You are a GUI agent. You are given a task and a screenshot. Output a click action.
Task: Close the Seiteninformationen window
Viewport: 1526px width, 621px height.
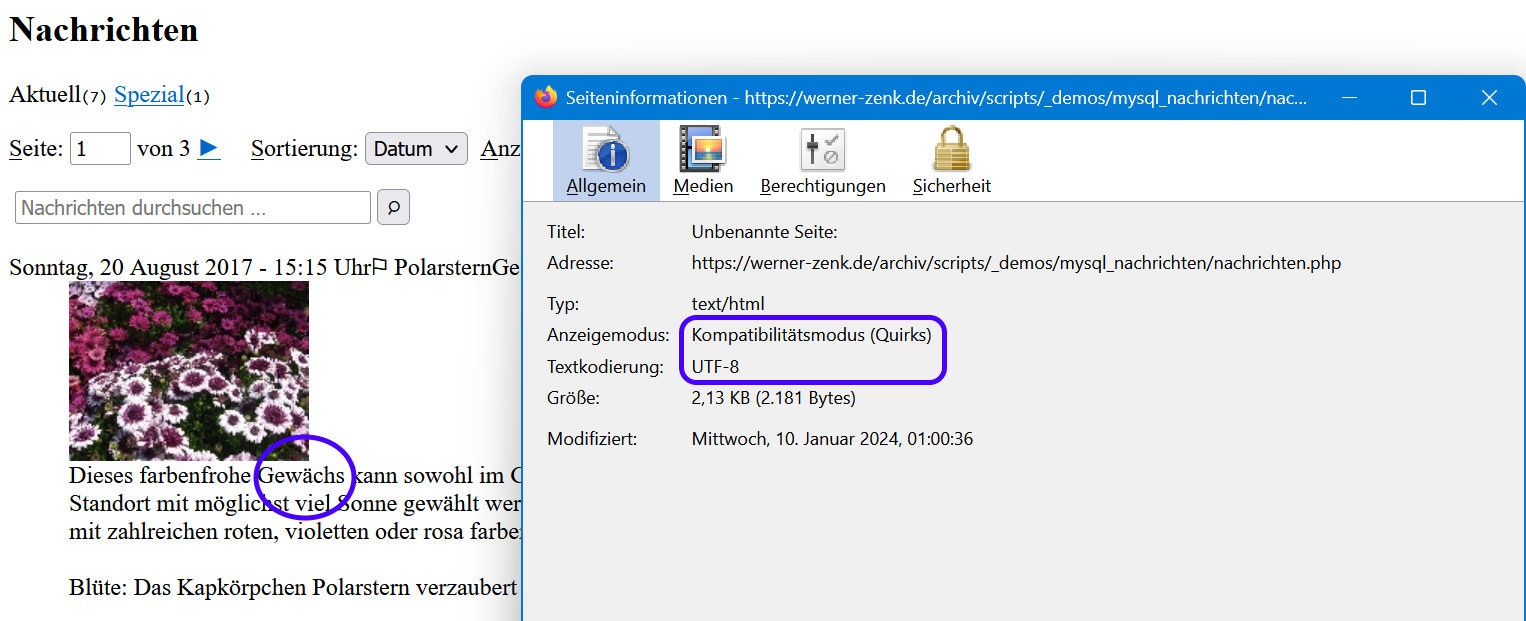(x=1489, y=98)
